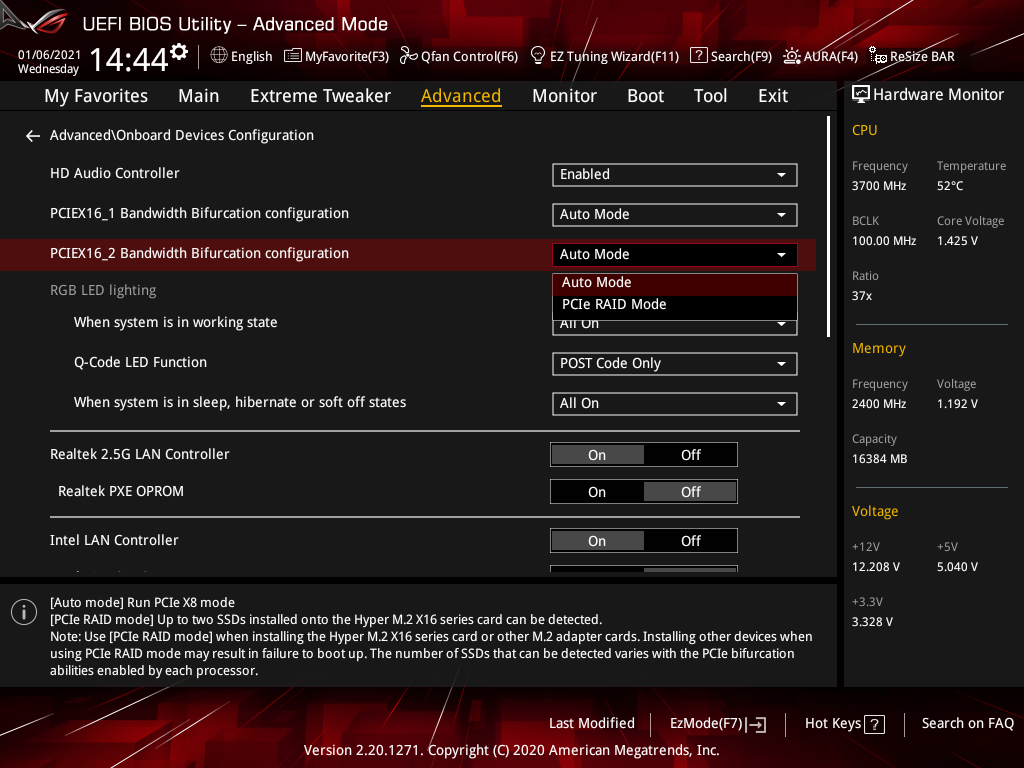Viewport: 1024px width, 768px height.
Task: Click Realtek PXE OPROM label
Action: pos(121,492)
